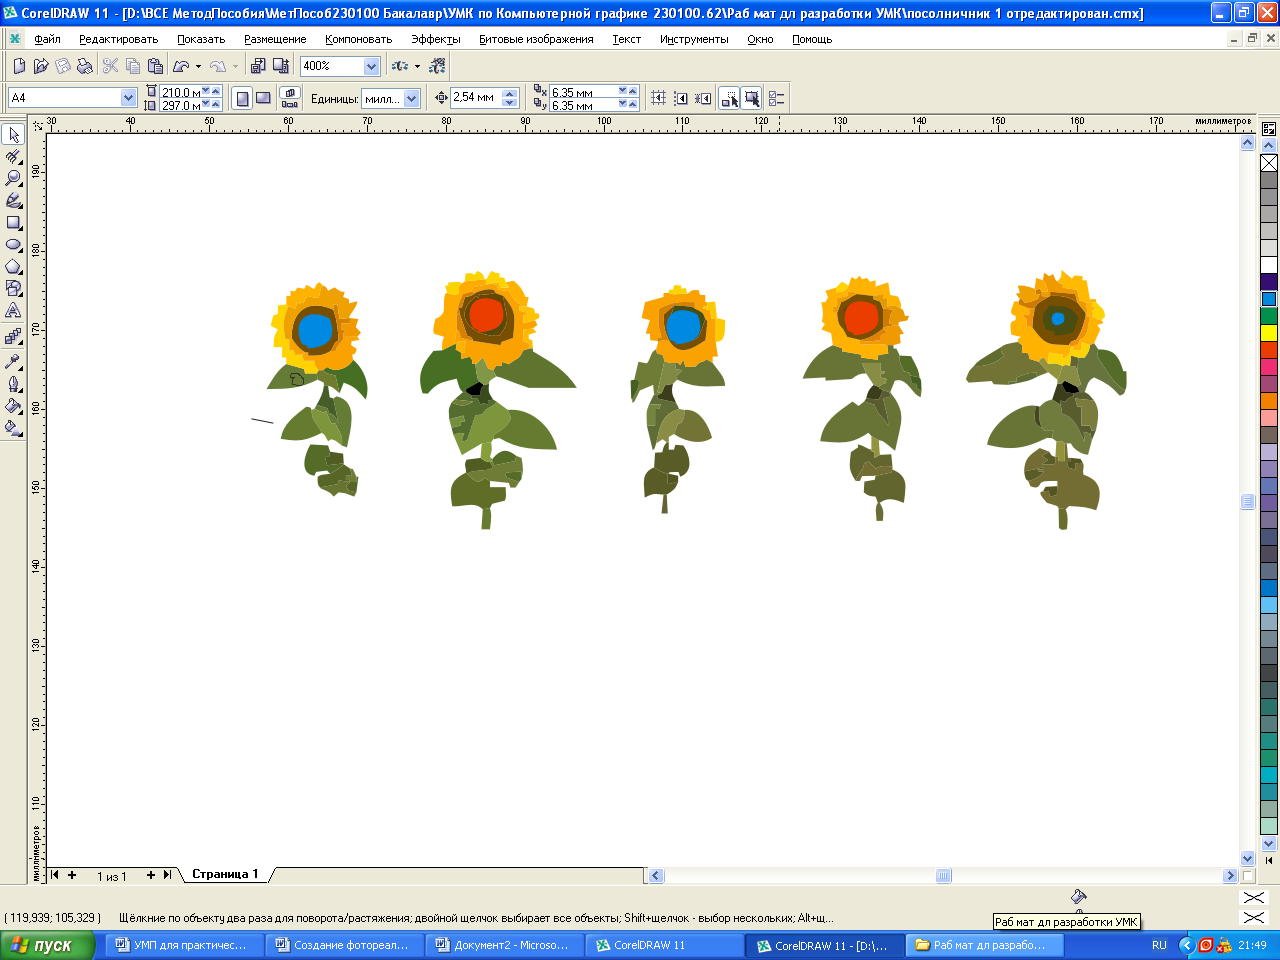Open the Битовые изображения menu
The width and height of the screenshot is (1280, 960).
coord(536,39)
